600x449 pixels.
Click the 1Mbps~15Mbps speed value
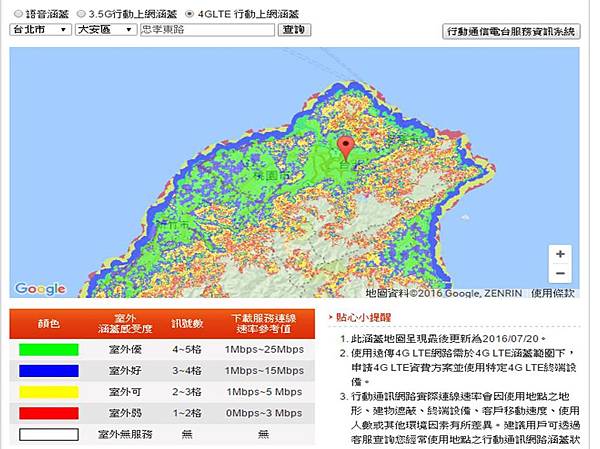tap(264, 371)
